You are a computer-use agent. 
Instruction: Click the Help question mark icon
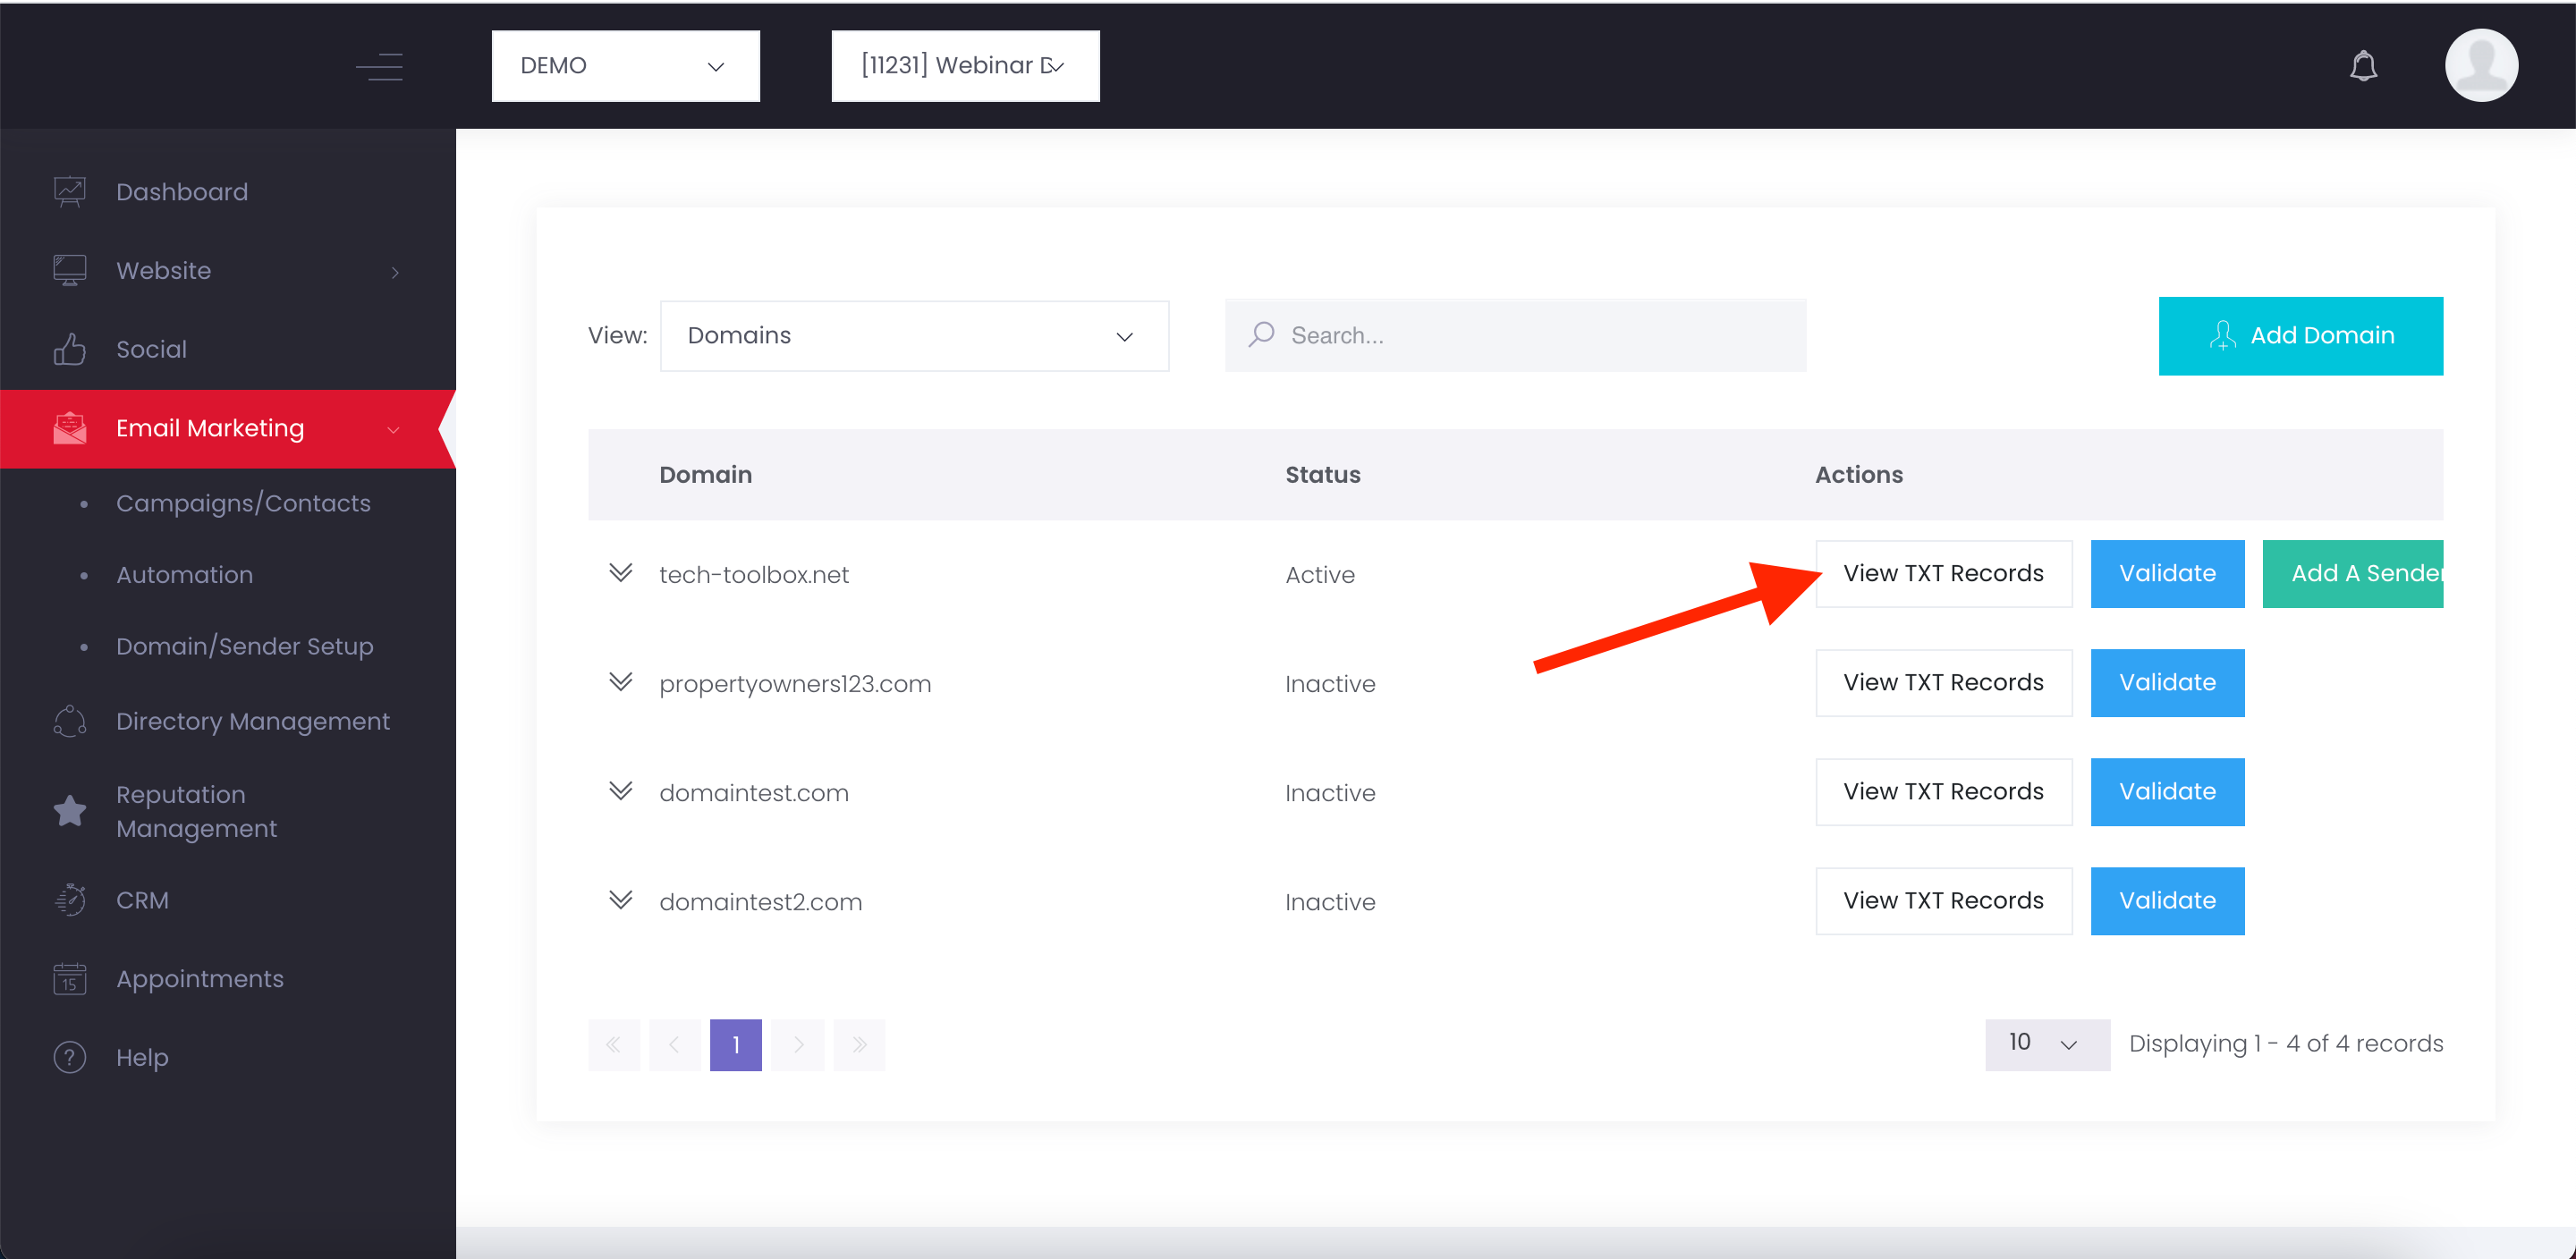click(x=69, y=1057)
